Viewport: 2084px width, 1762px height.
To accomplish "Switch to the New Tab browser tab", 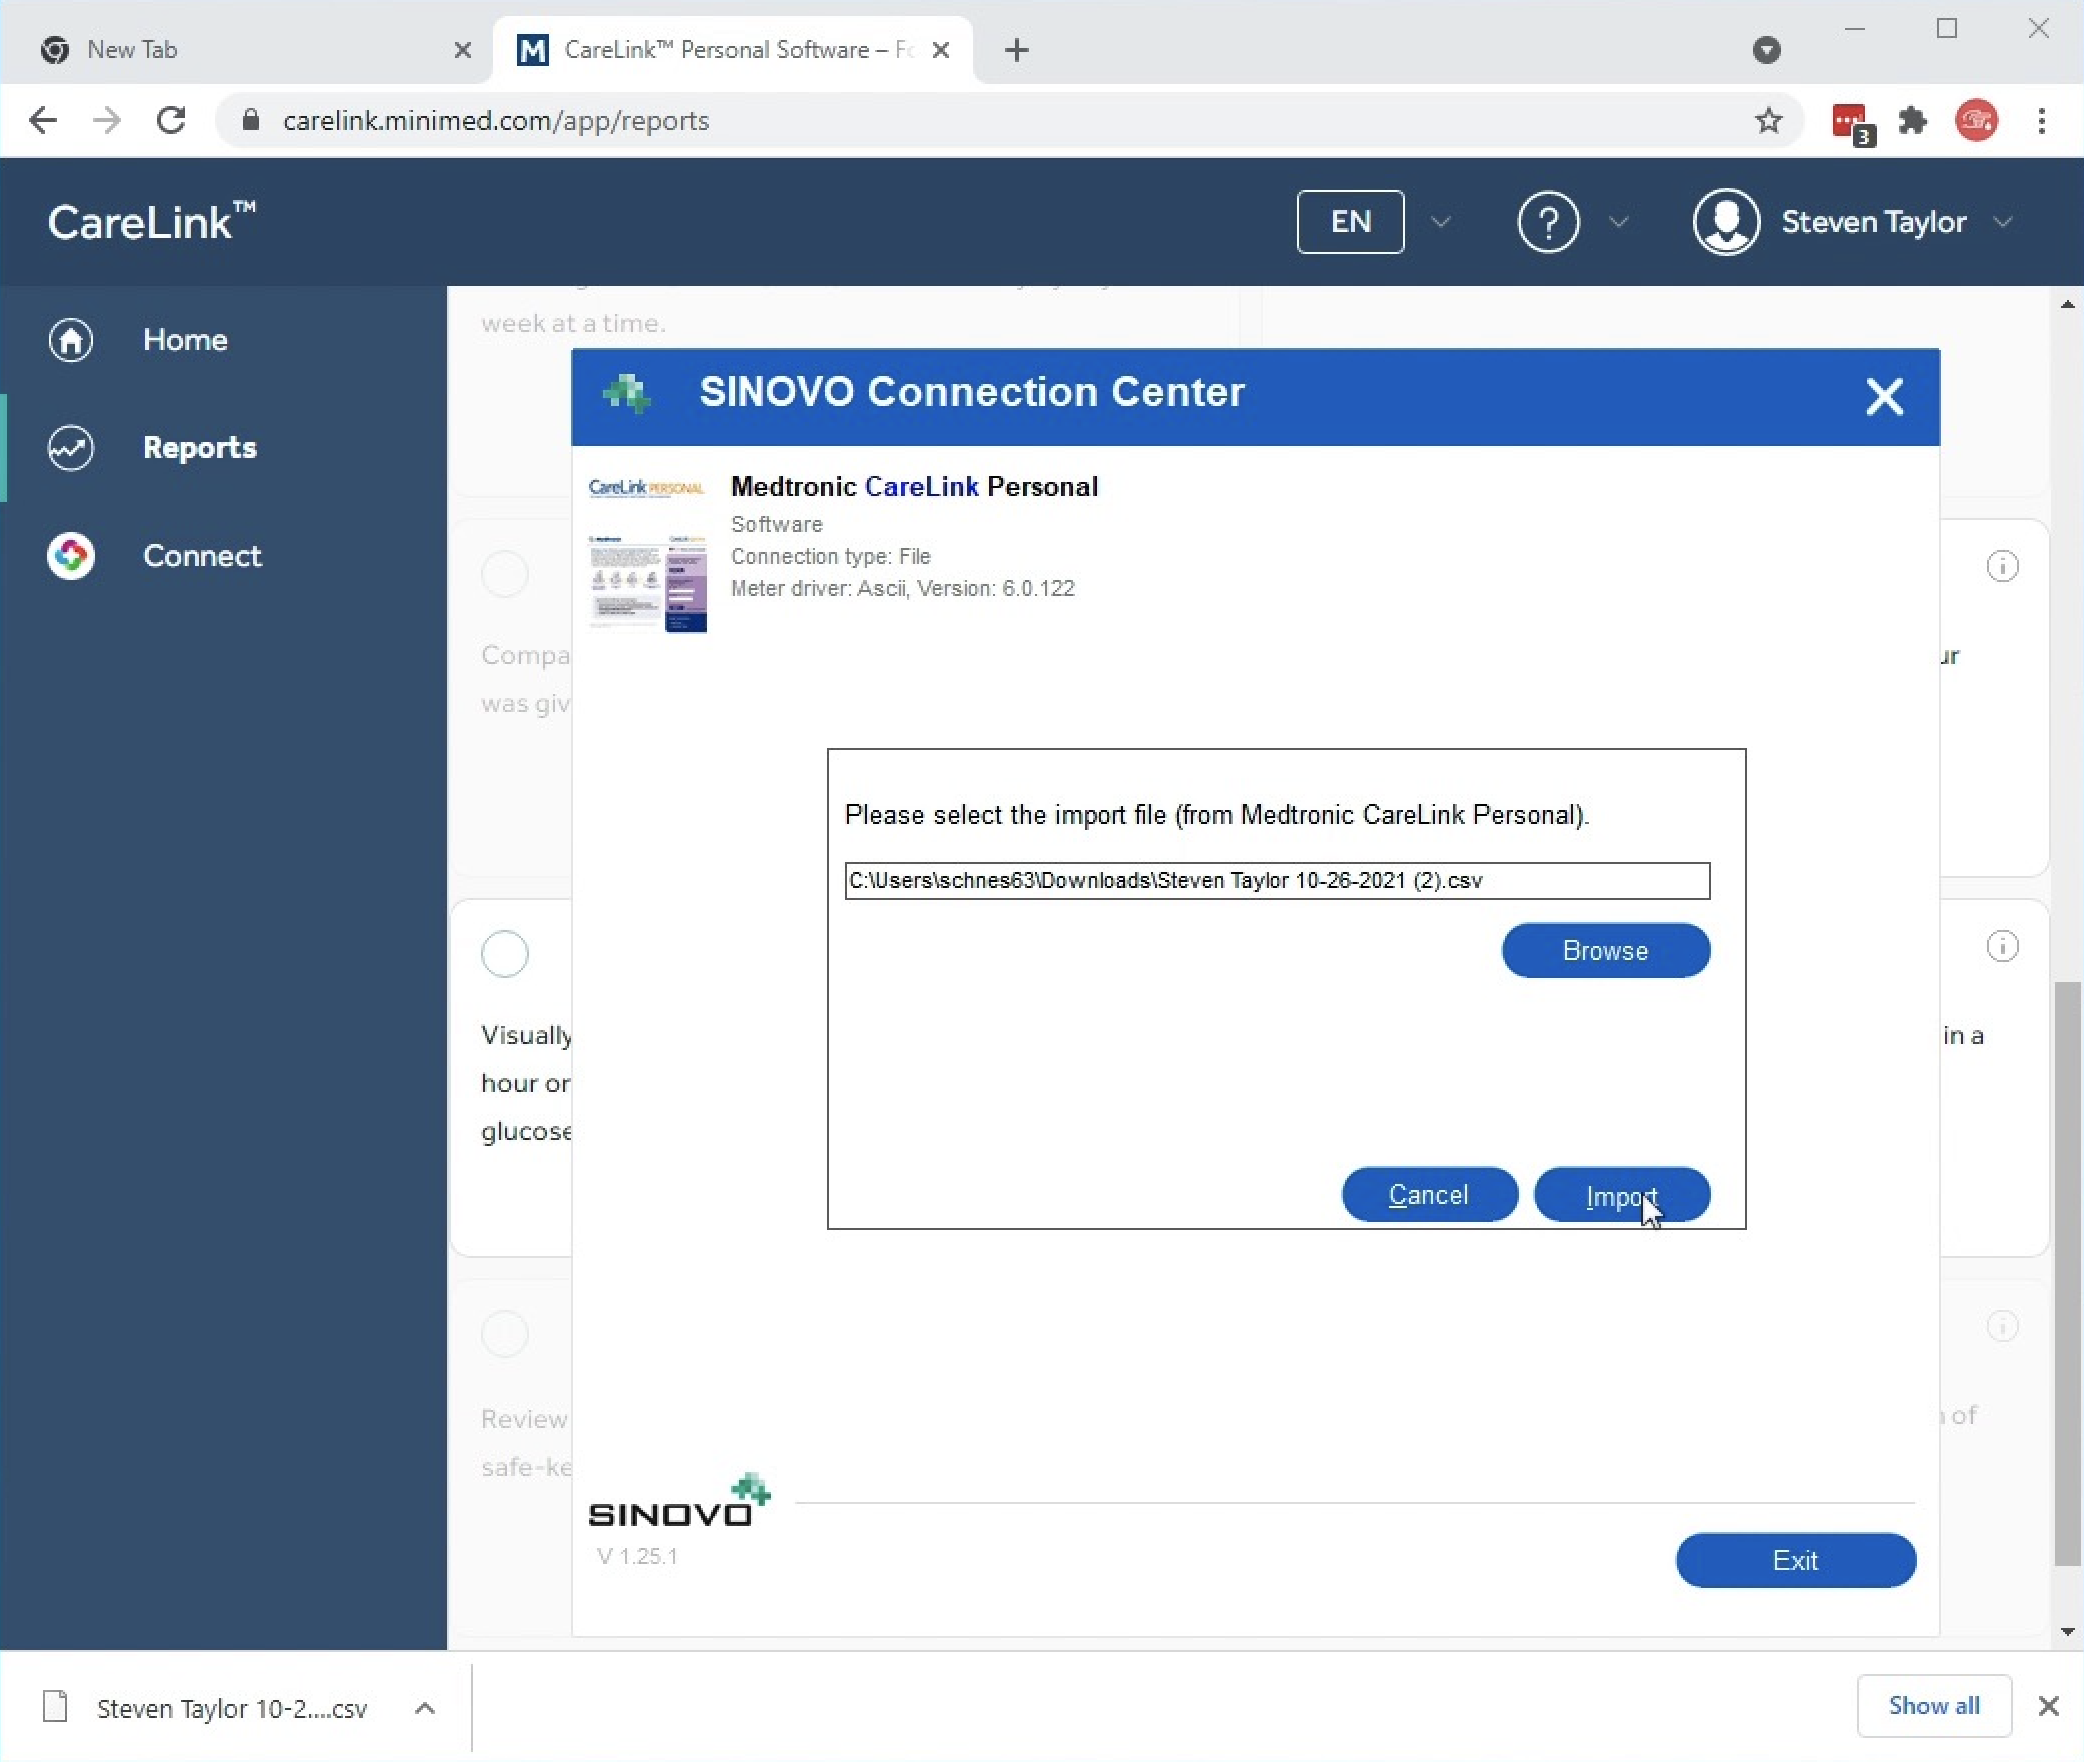I will [246, 50].
